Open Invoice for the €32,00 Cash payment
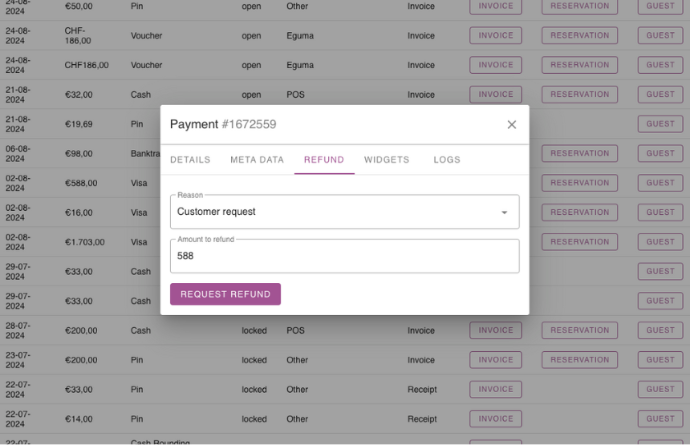The width and height of the screenshot is (690, 445). click(496, 95)
